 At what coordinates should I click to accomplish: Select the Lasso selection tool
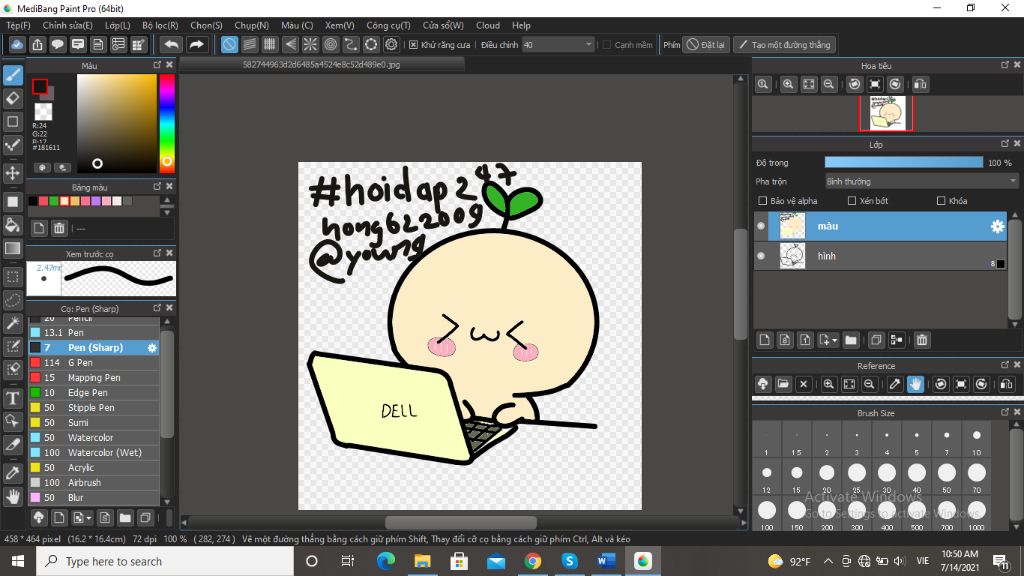tap(12, 300)
